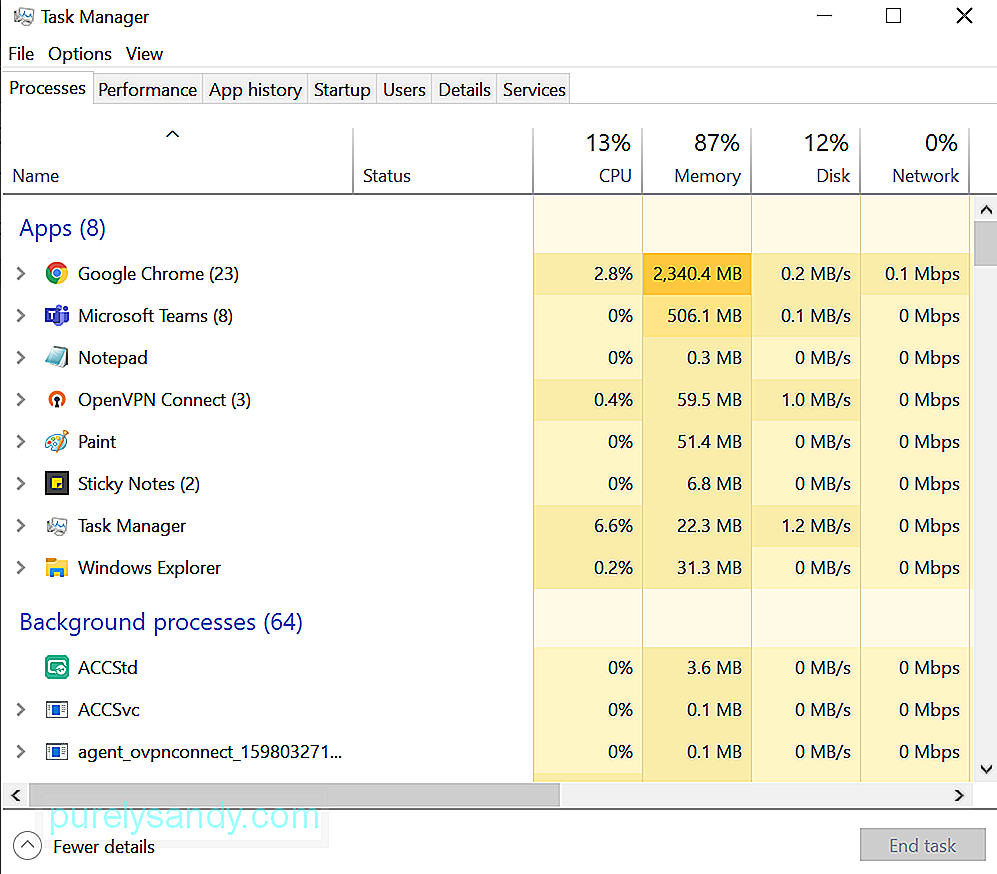Click the Task Manager row icon
997x874 pixels.
click(x=57, y=526)
